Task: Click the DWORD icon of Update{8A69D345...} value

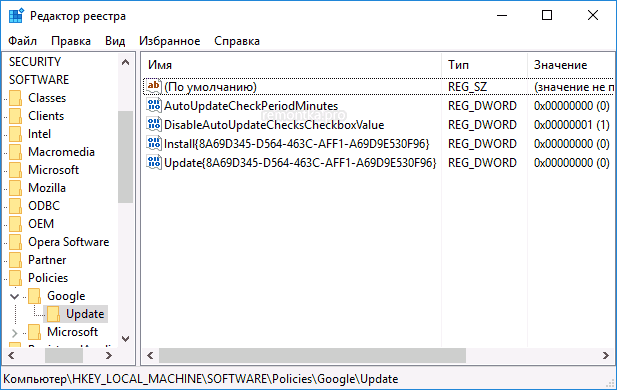Action: coord(154,162)
